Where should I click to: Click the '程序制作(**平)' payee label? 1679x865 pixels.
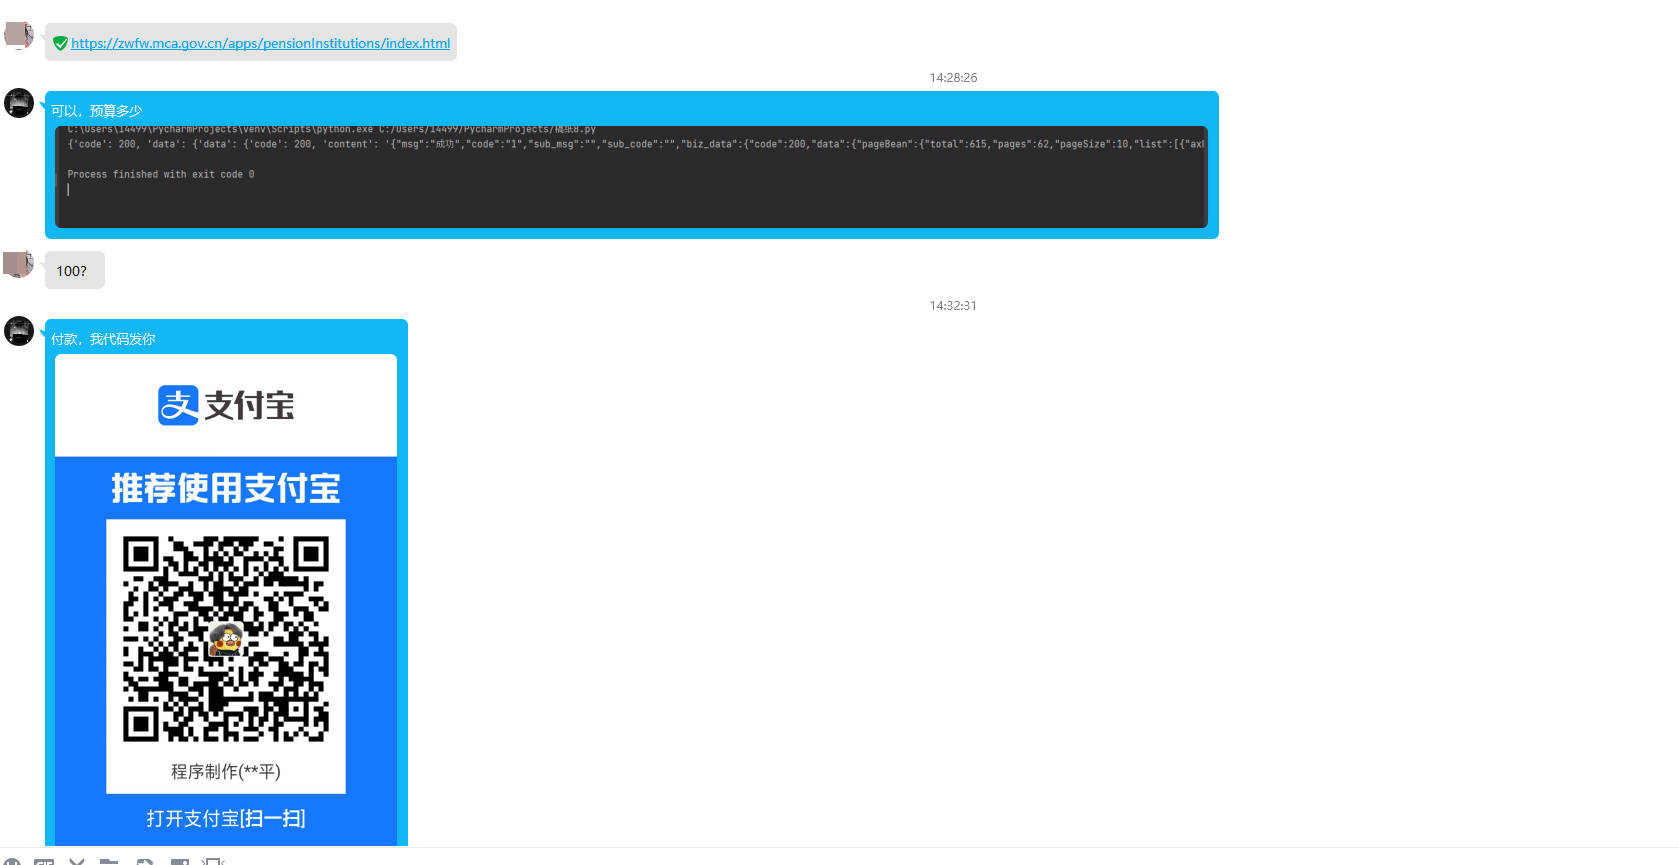(x=226, y=771)
